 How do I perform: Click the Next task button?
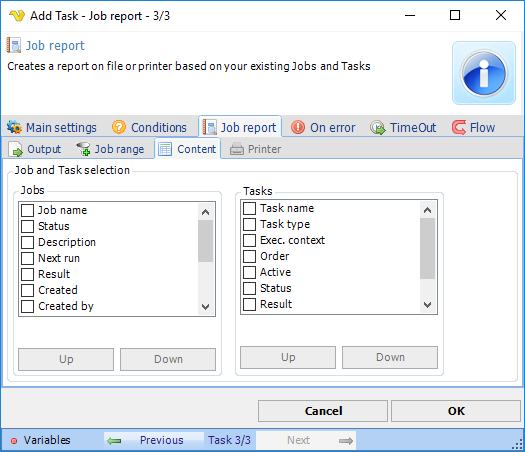(306, 441)
